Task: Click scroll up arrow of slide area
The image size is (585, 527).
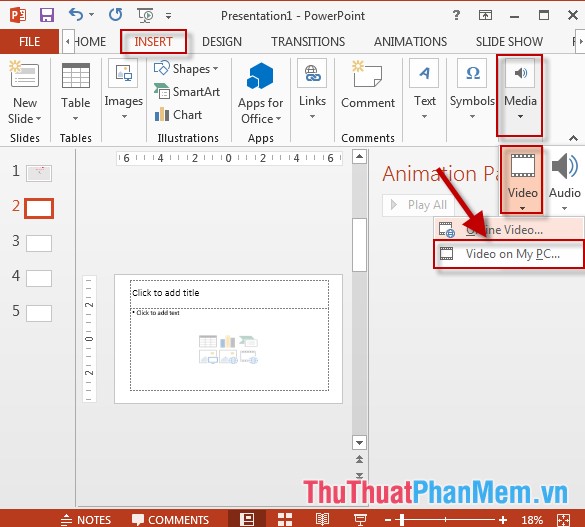Action: 359,156
